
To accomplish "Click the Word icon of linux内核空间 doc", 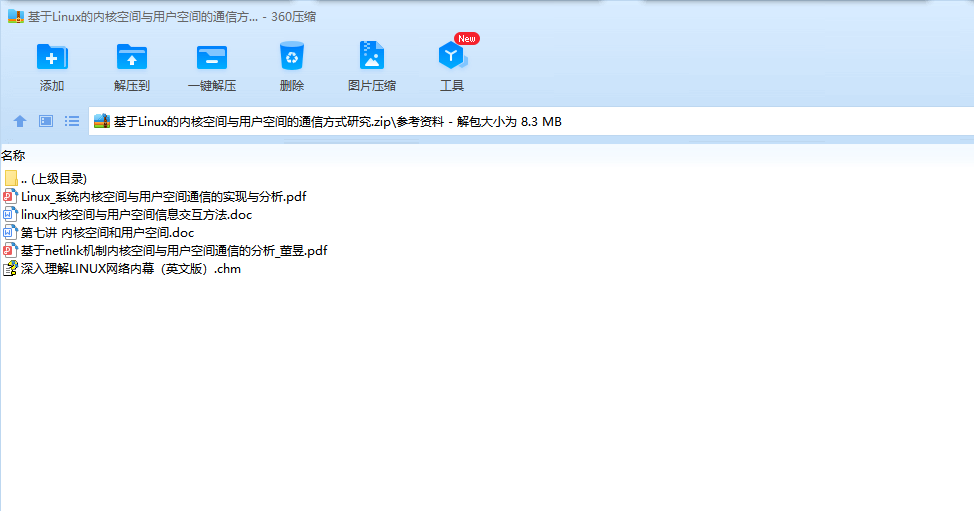I will [x=10, y=215].
